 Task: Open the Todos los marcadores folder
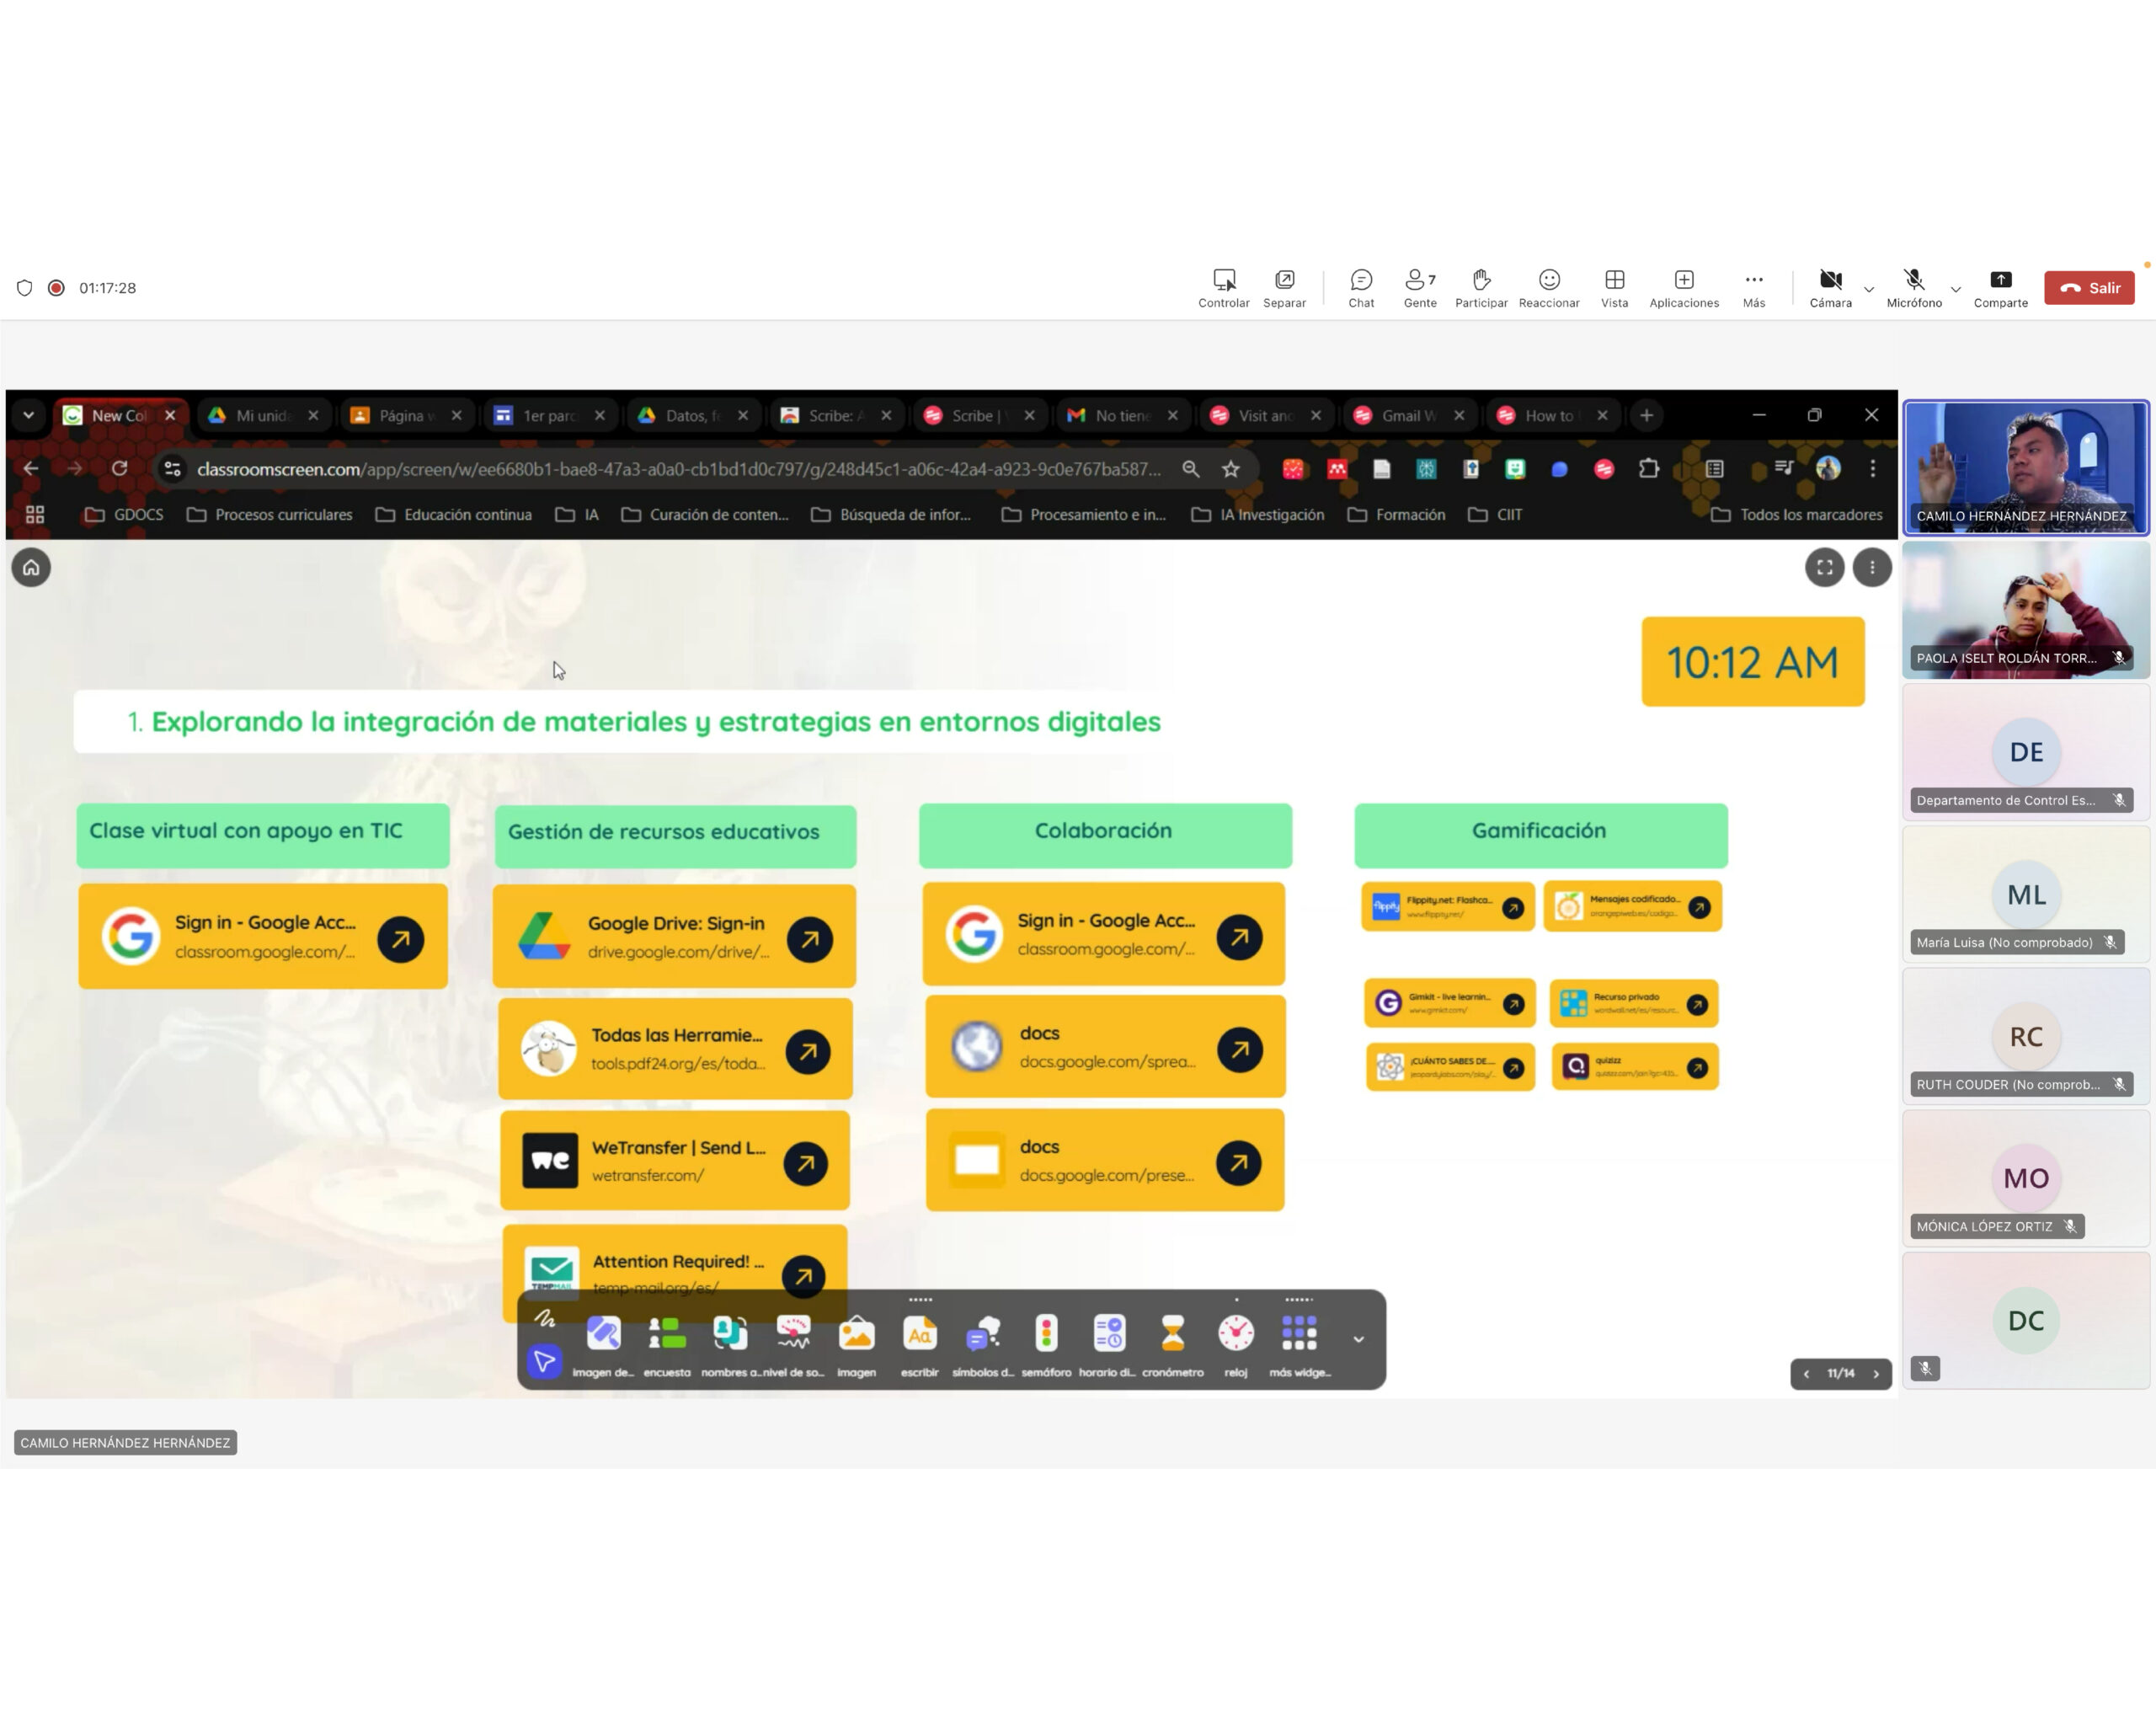click(1797, 515)
